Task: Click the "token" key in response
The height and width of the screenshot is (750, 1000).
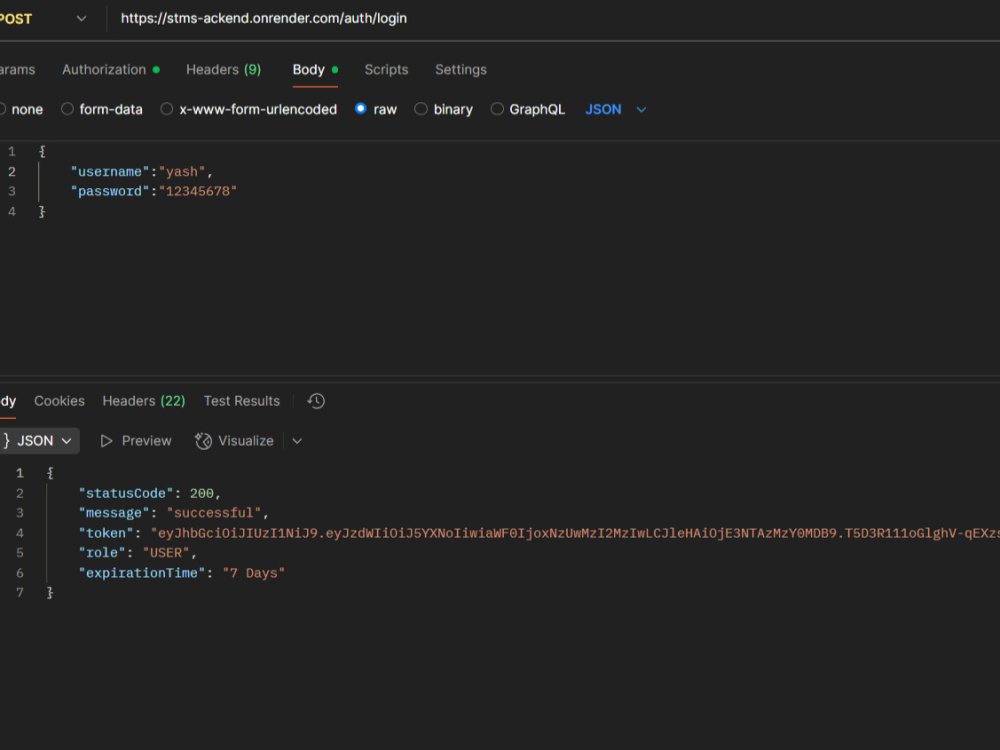Action: (x=106, y=533)
